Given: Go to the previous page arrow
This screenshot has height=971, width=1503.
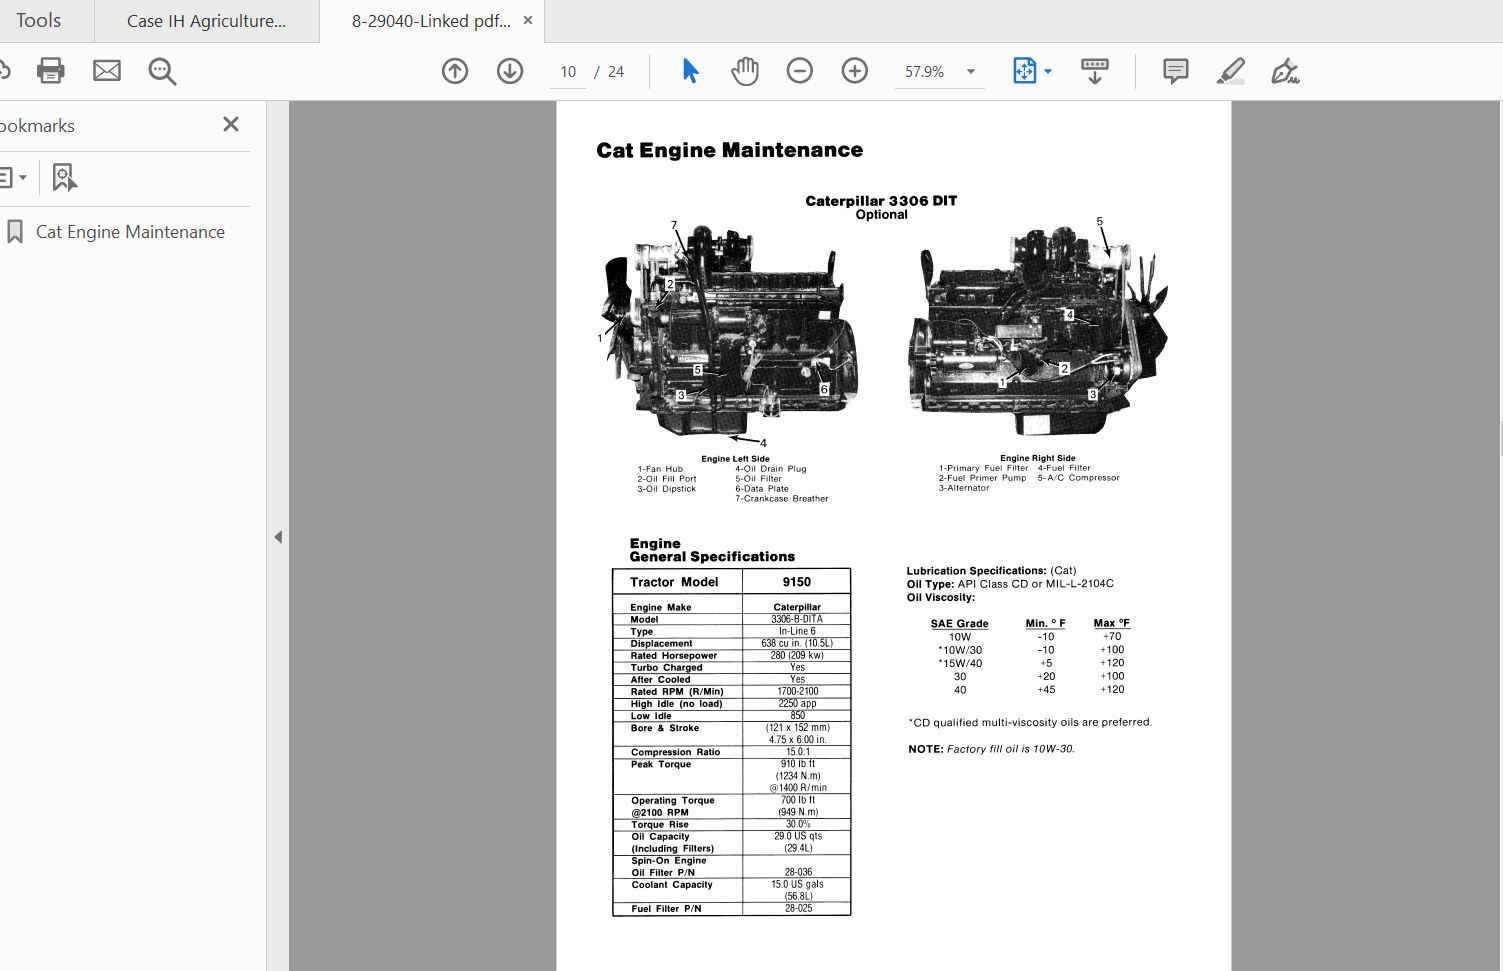Looking at the screenshot, I should tap(455, 71).
